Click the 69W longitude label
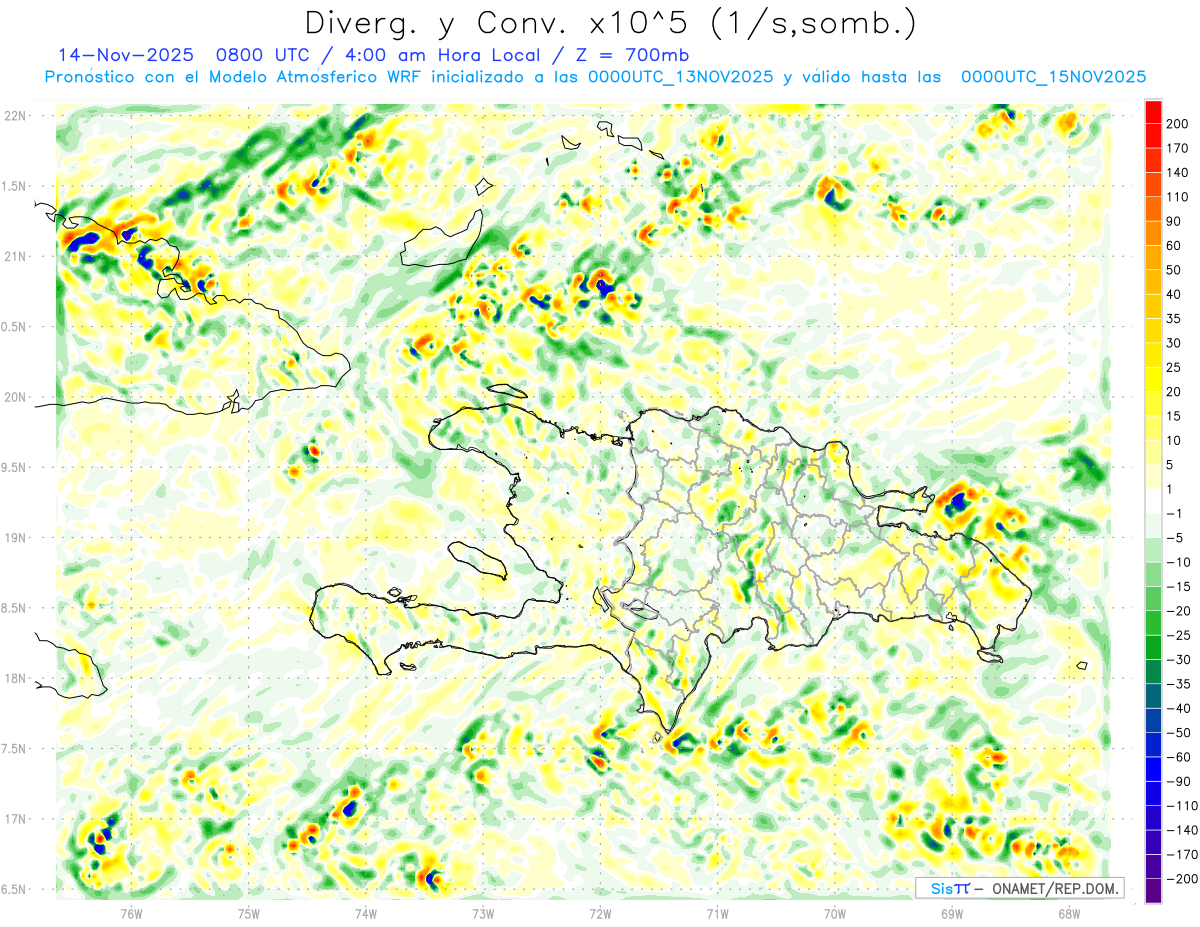The width and height of the screenshot is (1200, 927). point(952,913)
